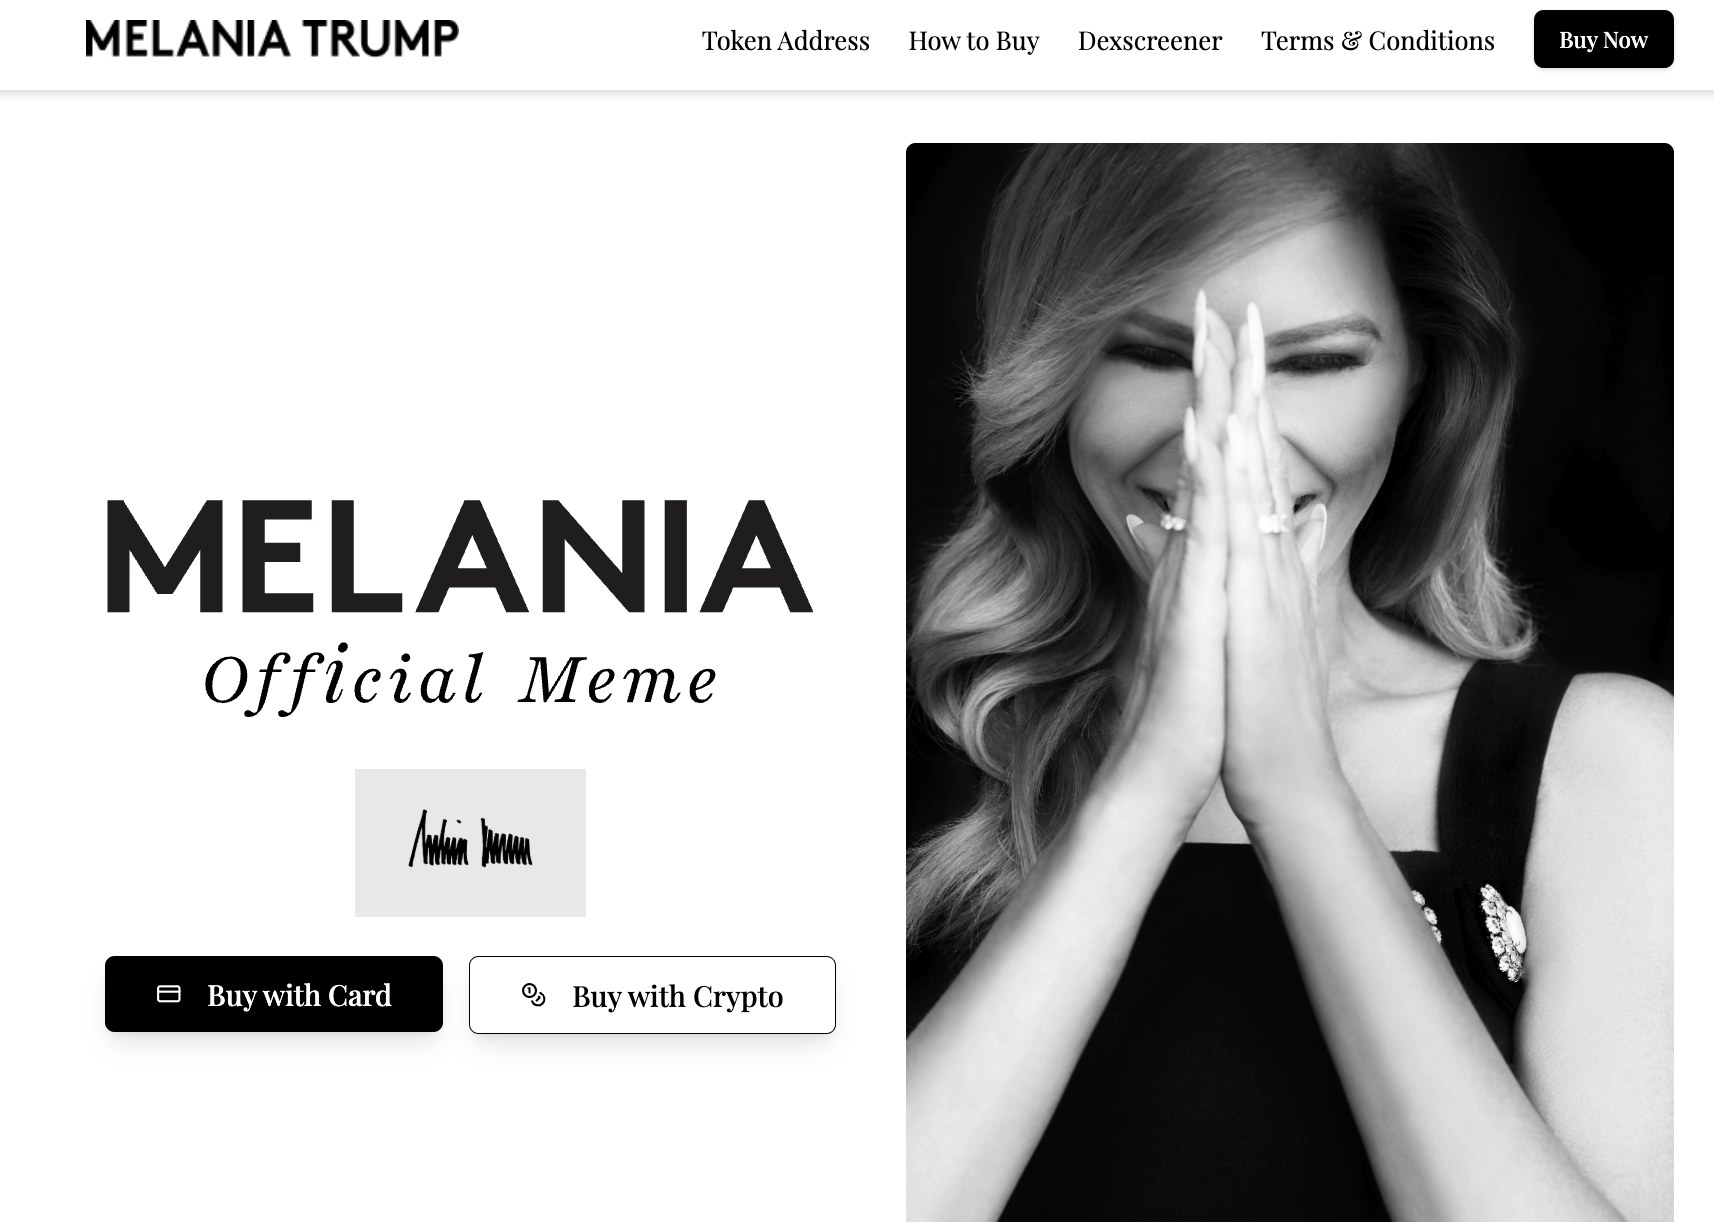Click the word TRUMP in the header logo
This screenshot has height=1222, width=1714.
[381, 39]
